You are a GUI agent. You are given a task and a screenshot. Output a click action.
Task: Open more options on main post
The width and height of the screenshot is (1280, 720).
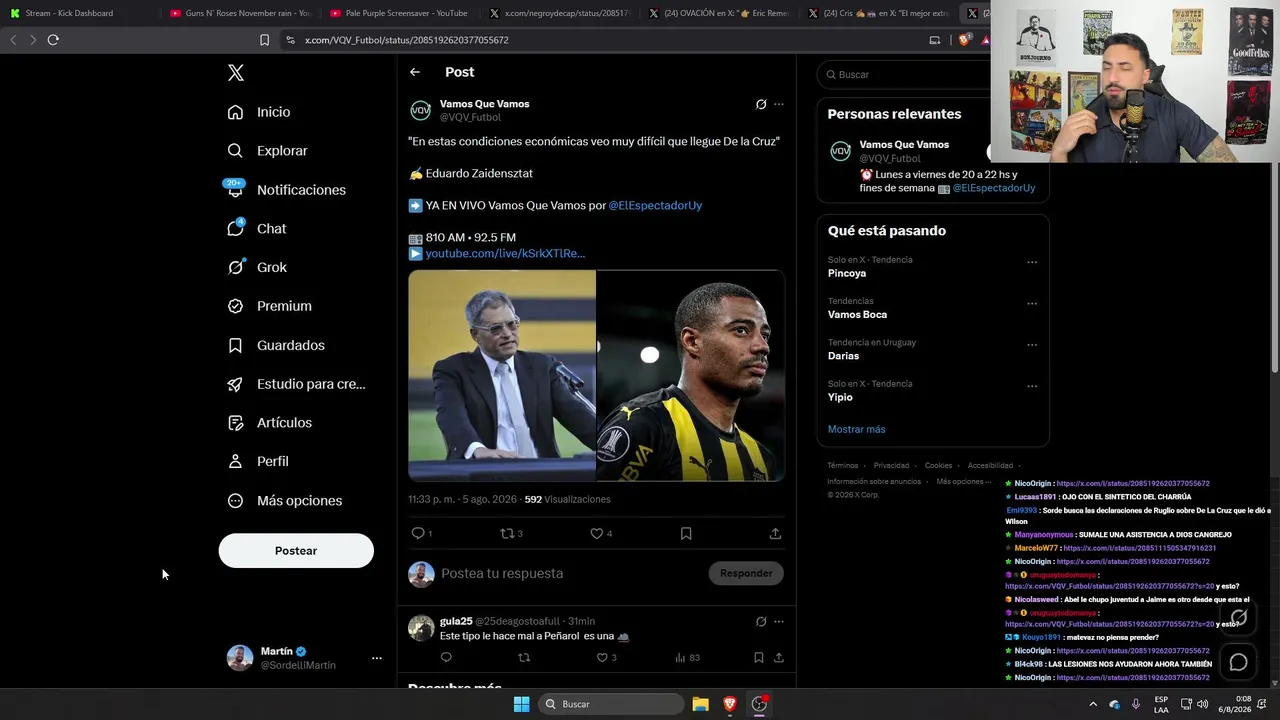click(x=779, y=104)
